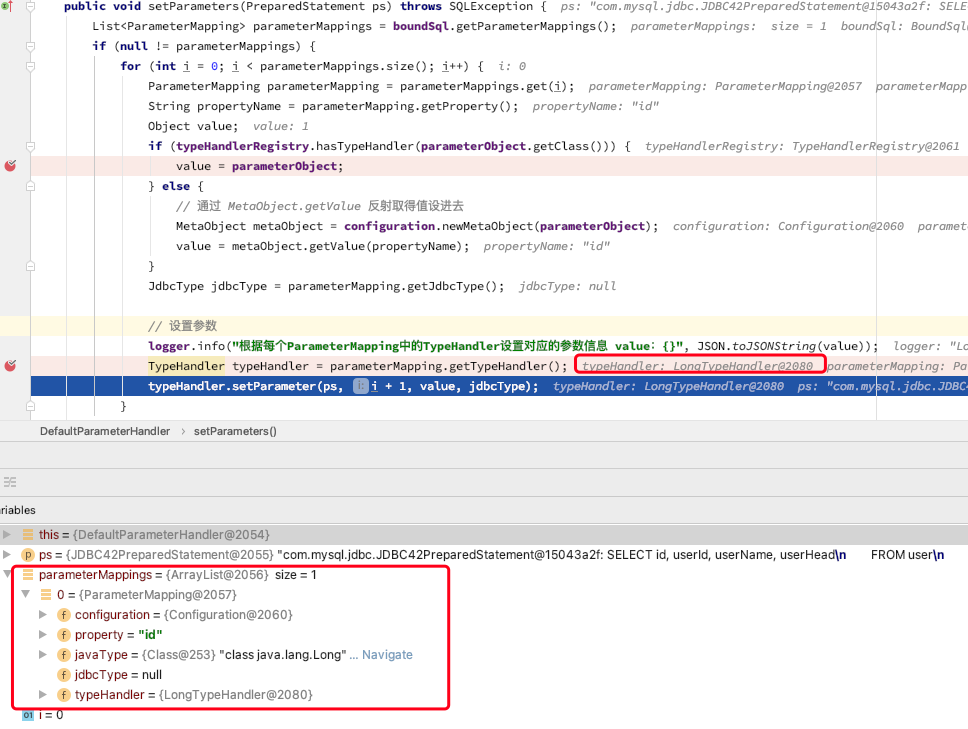Toggle breakpoint on 'value = parameterObject' line
968x729 pixels.
(x=10, y=166)
